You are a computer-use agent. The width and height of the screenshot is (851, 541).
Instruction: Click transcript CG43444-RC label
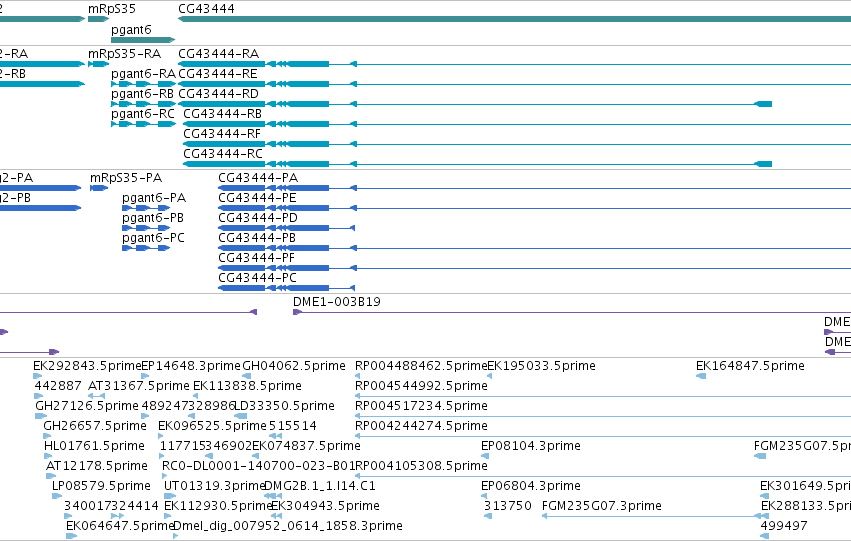point(223,154)
